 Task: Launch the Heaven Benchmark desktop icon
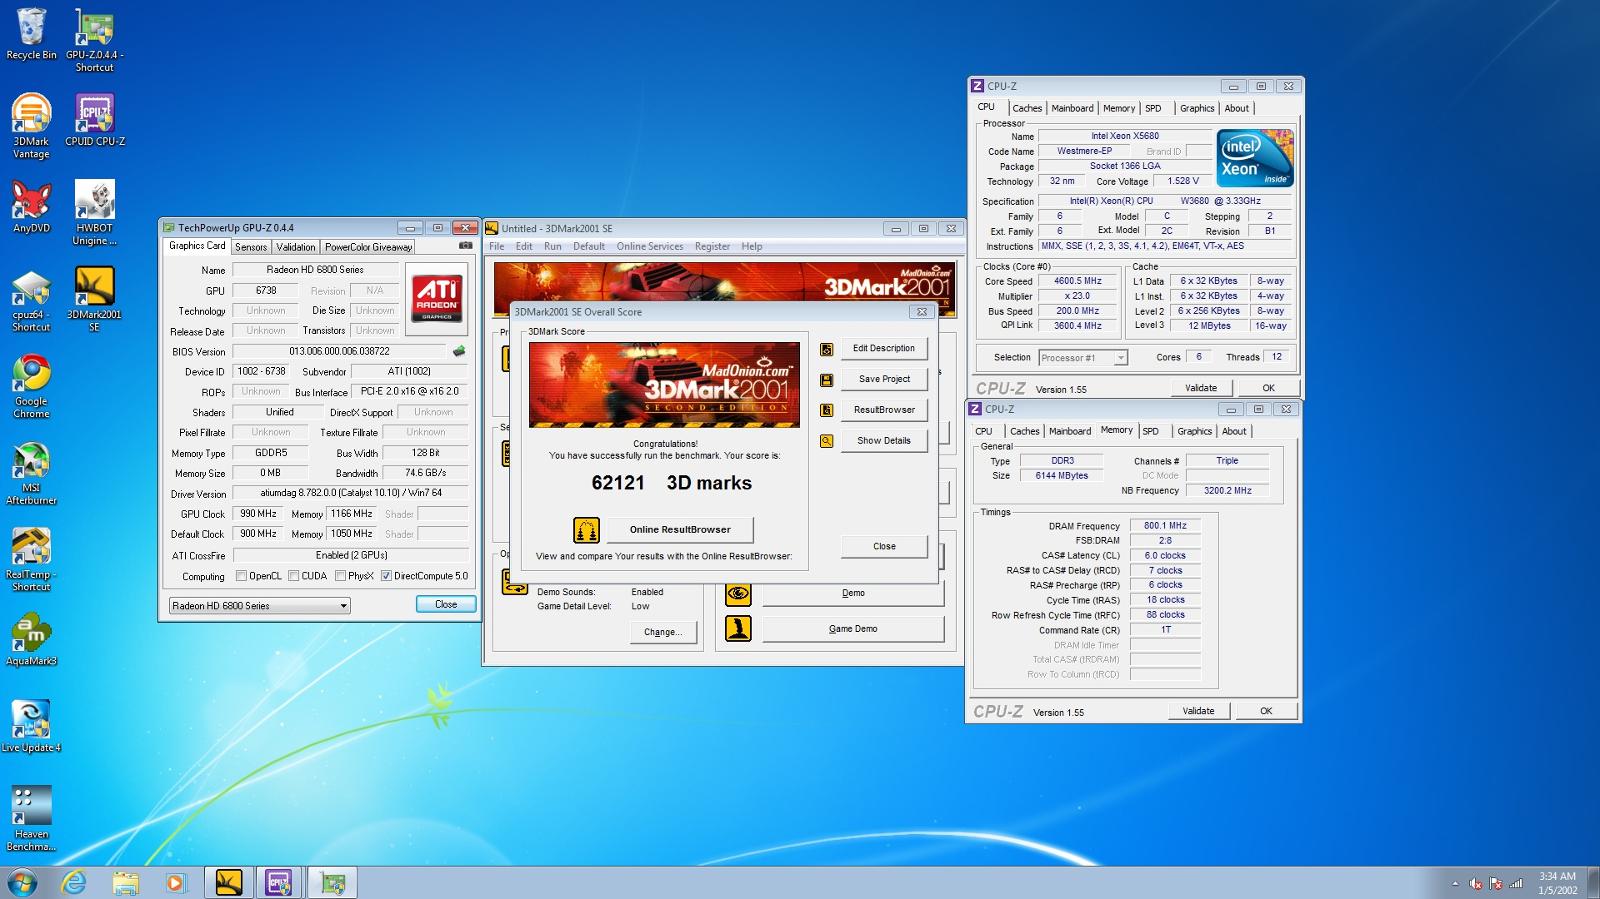click(31, 819)
